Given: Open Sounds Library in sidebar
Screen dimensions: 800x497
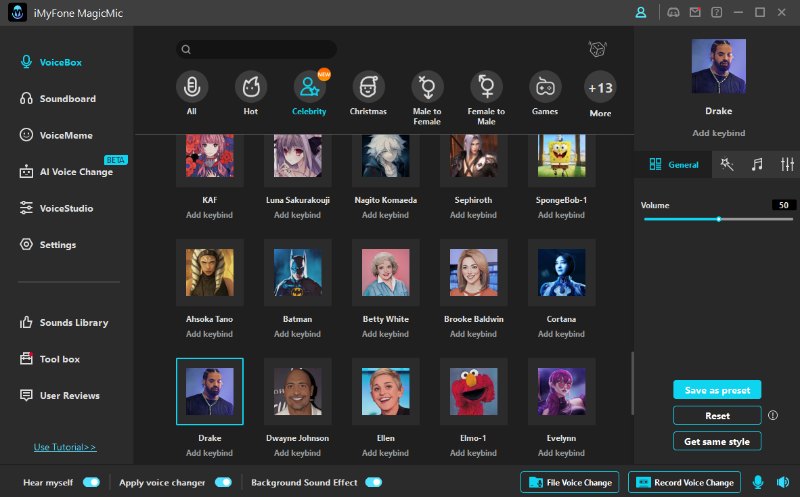Looking at the screenshot, I should [x=64, y=322].
